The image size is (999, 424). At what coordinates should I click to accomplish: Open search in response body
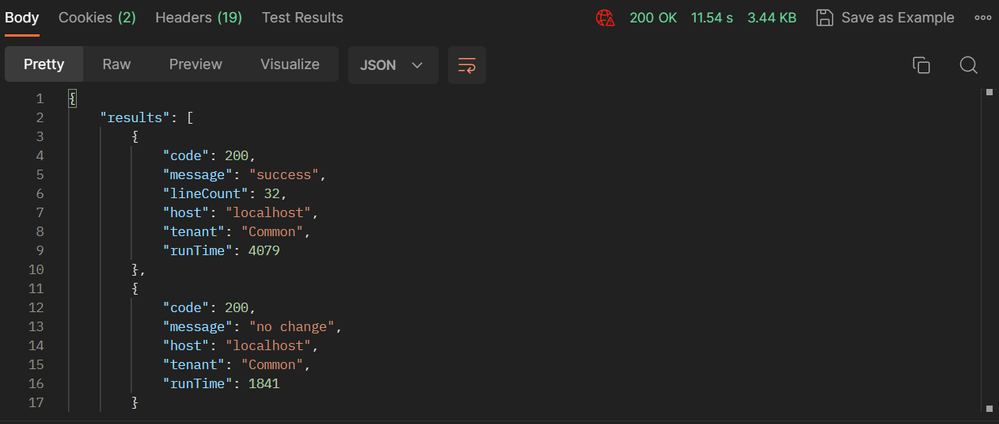click(968, 65)
